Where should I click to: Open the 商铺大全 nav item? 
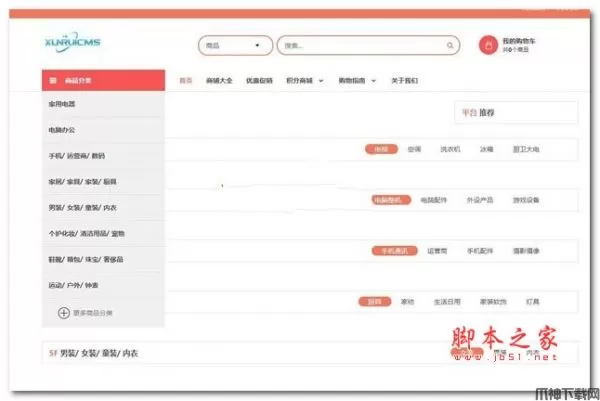pos(219,80)
